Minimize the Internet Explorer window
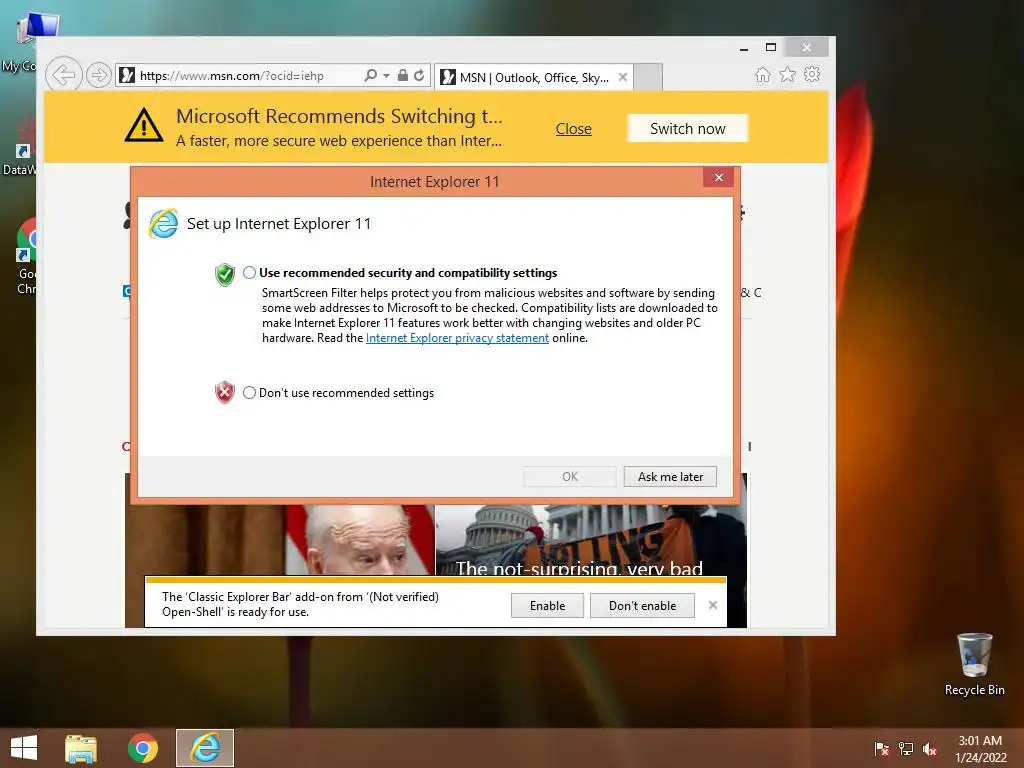The image size is (1024, 768). [x=744, y=48]
